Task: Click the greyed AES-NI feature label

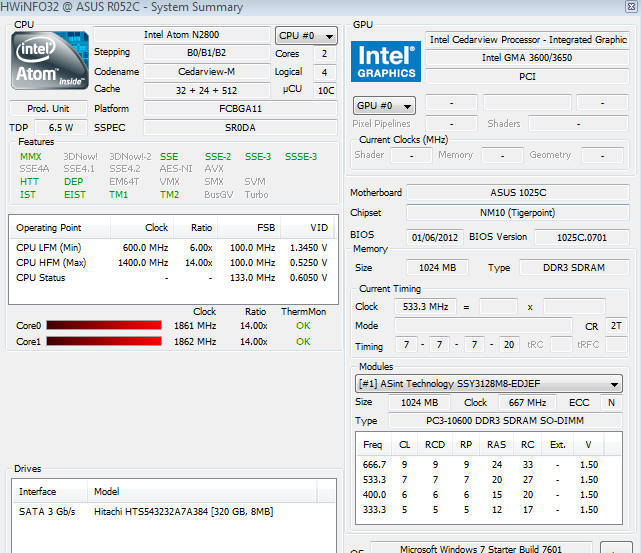Action: click(x=176, y=168)
